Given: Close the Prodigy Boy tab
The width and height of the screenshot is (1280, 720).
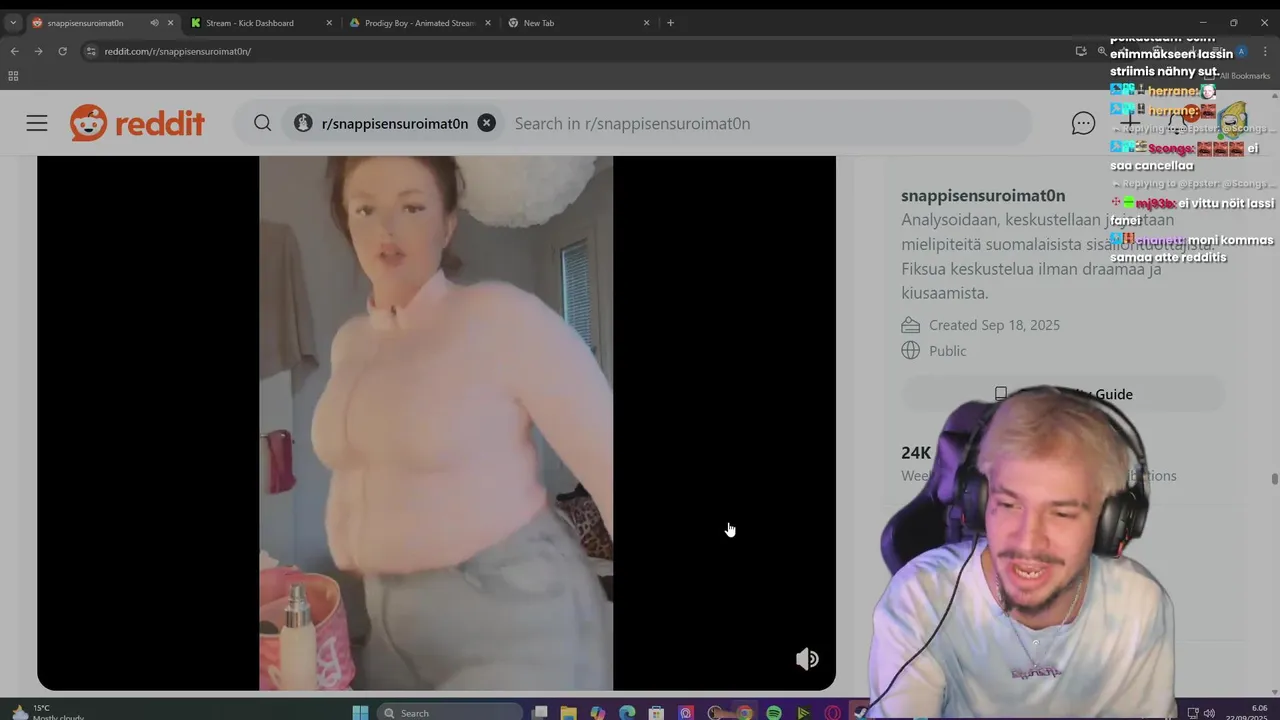Looking at the screenshot, I should pyautogui.click(x=488, y=23).
